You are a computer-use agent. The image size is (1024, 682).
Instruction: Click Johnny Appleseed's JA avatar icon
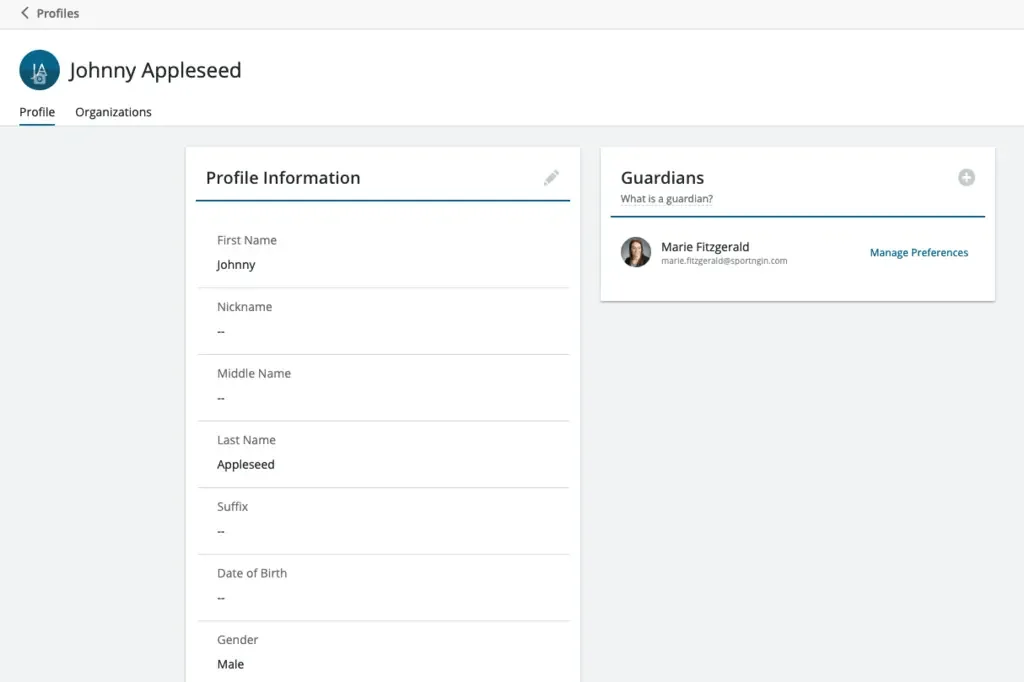click(40, 70)
